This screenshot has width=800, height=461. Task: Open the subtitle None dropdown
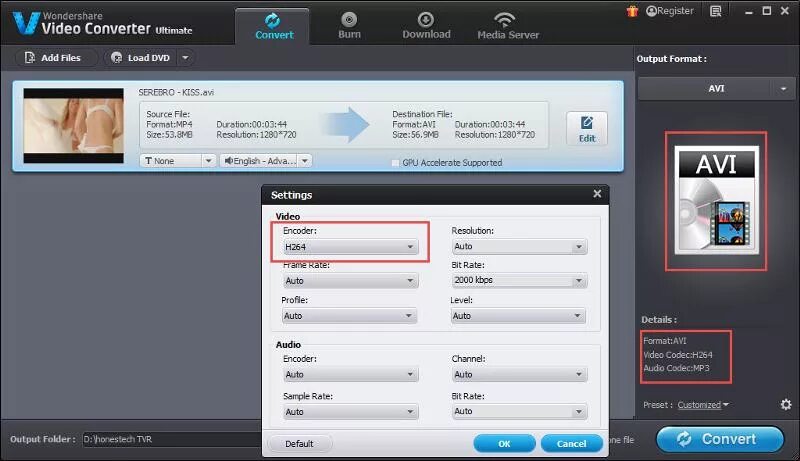[177, 161]
